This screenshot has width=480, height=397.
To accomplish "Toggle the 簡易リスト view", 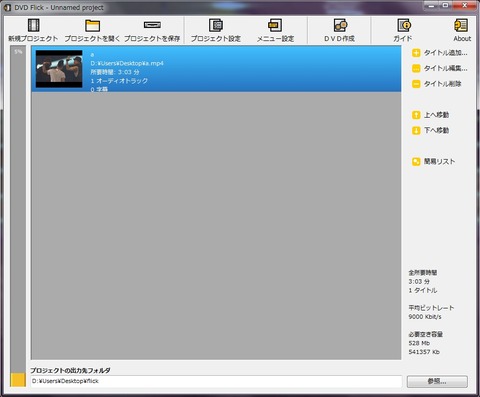I will point(434,162).
